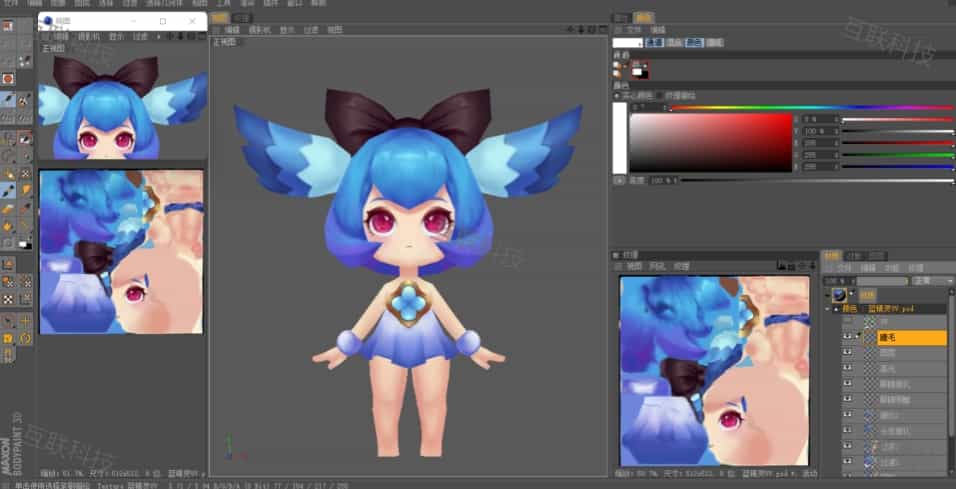Toggle eye icon of the last fully visible layer row

point(847,462)
